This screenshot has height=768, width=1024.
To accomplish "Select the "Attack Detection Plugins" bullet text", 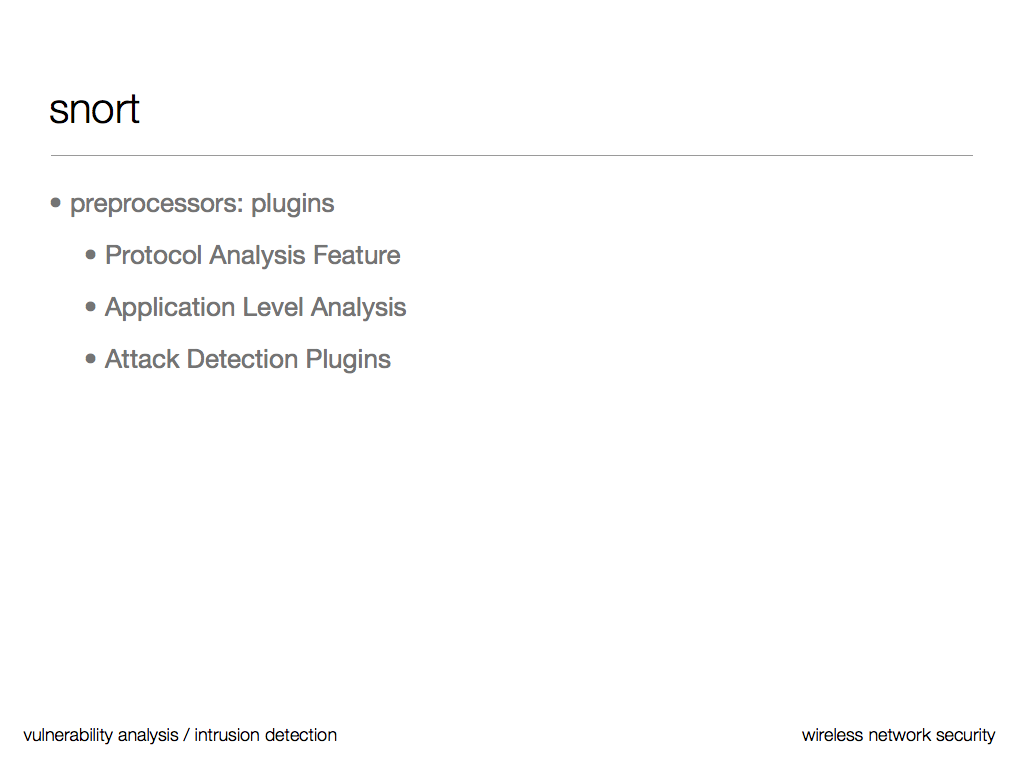I will [247, 360].
